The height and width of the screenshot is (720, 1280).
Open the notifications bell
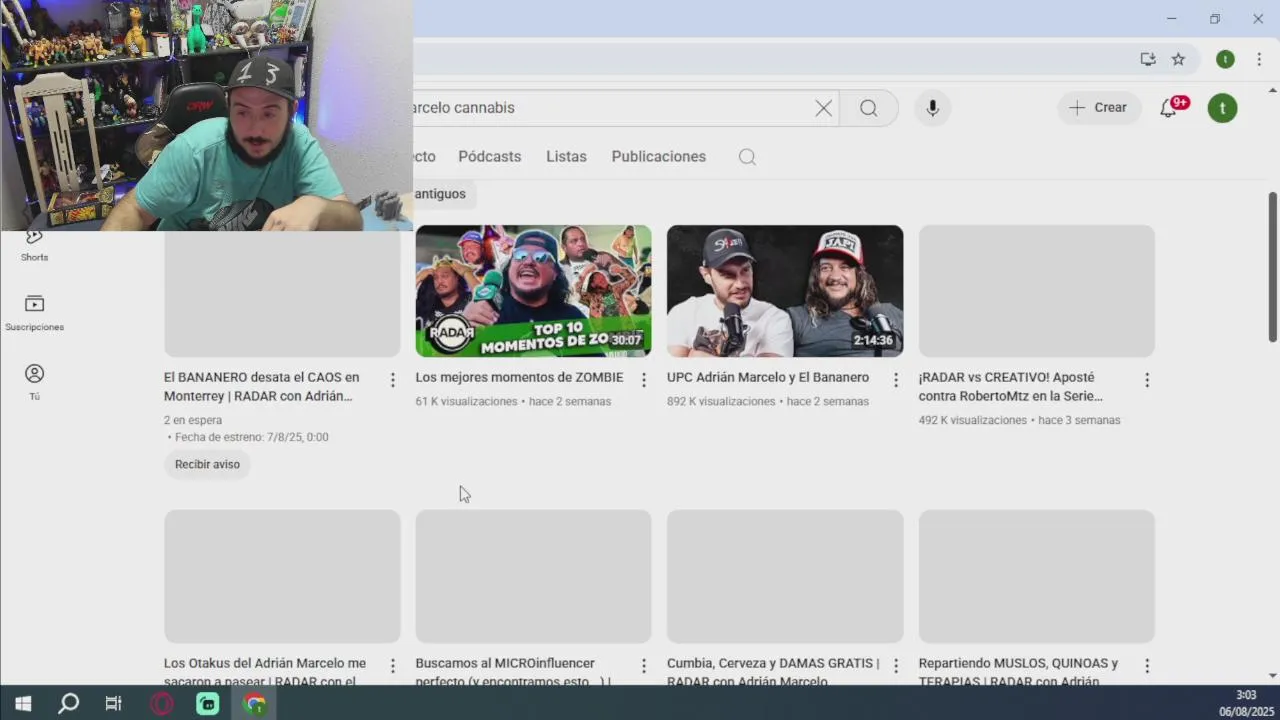[x=1170, y=107]
